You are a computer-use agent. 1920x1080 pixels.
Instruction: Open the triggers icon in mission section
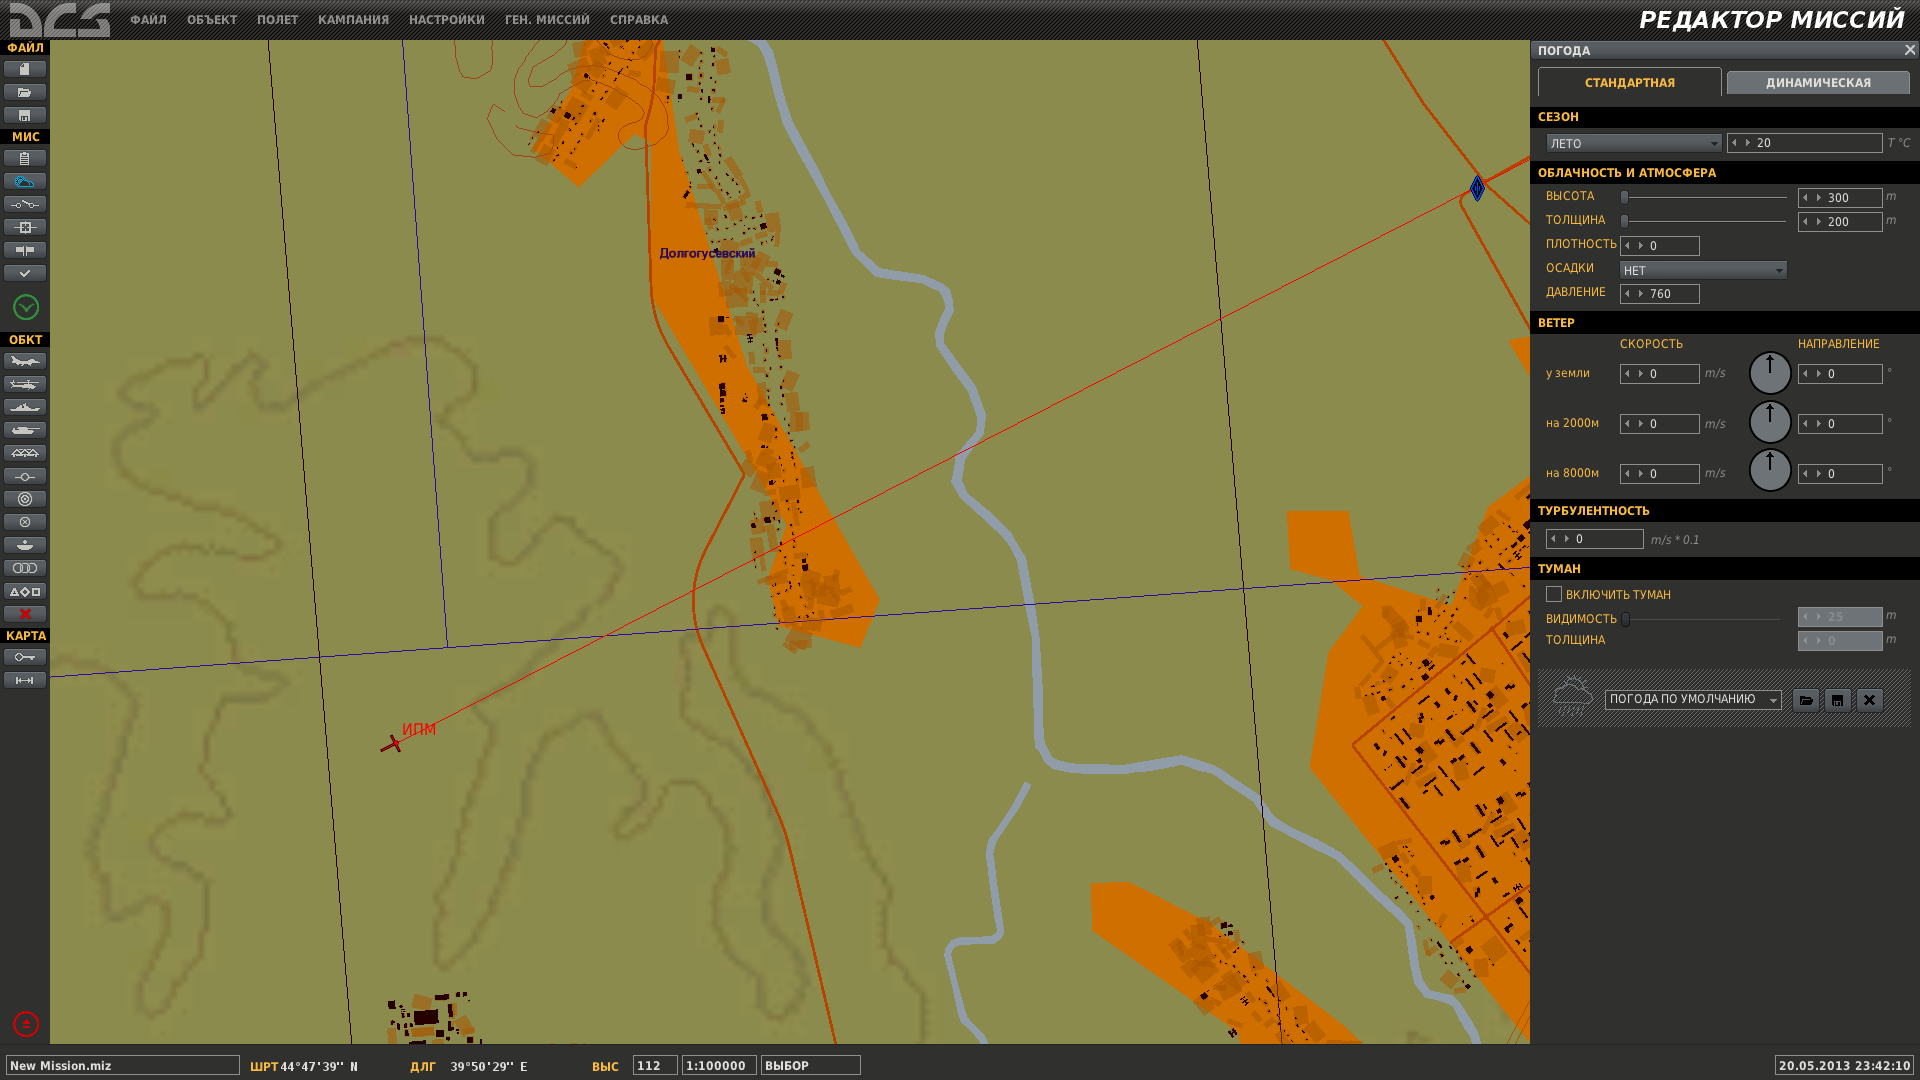(x=25, y=204)
